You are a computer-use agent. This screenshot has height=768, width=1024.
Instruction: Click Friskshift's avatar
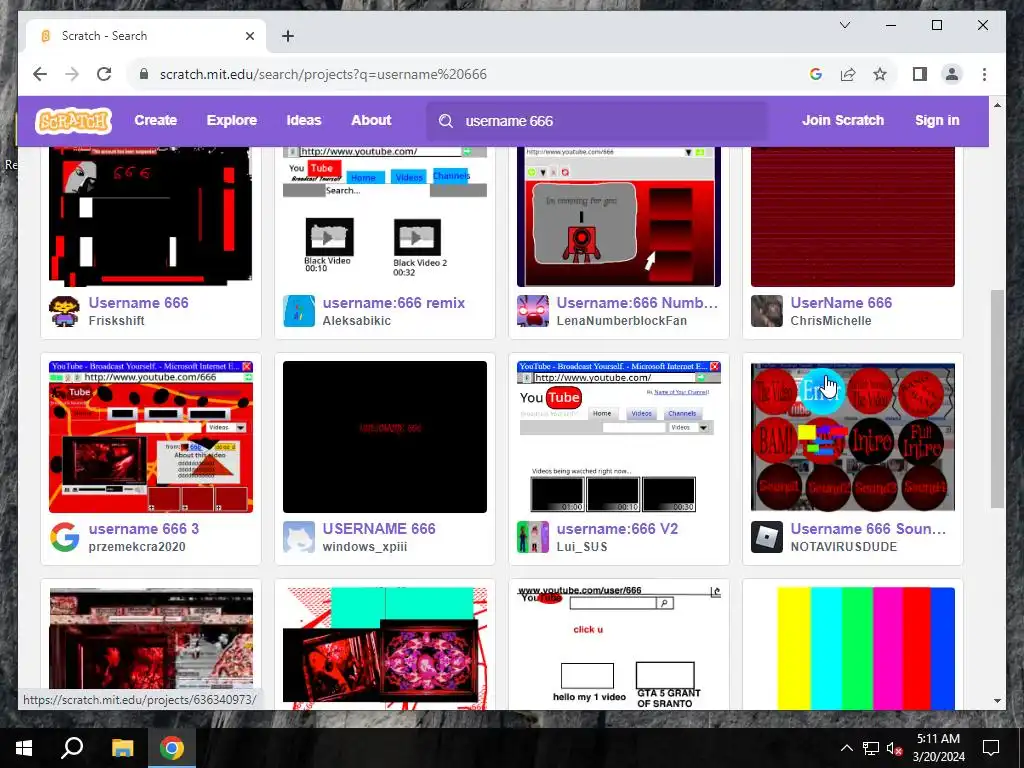click(x=64, y=311)
